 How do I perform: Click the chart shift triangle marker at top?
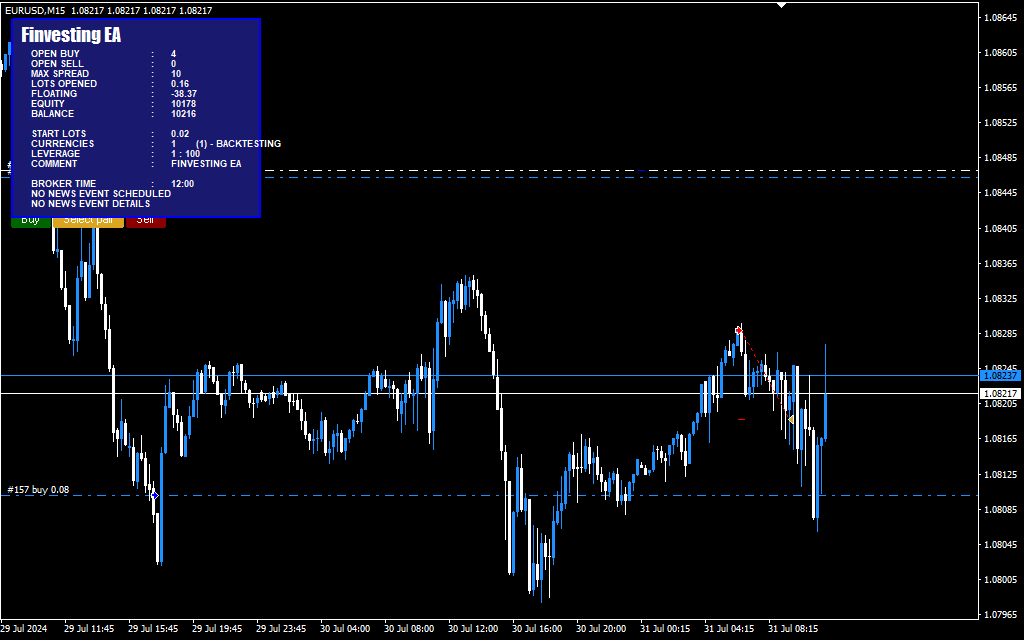[782, 5]
